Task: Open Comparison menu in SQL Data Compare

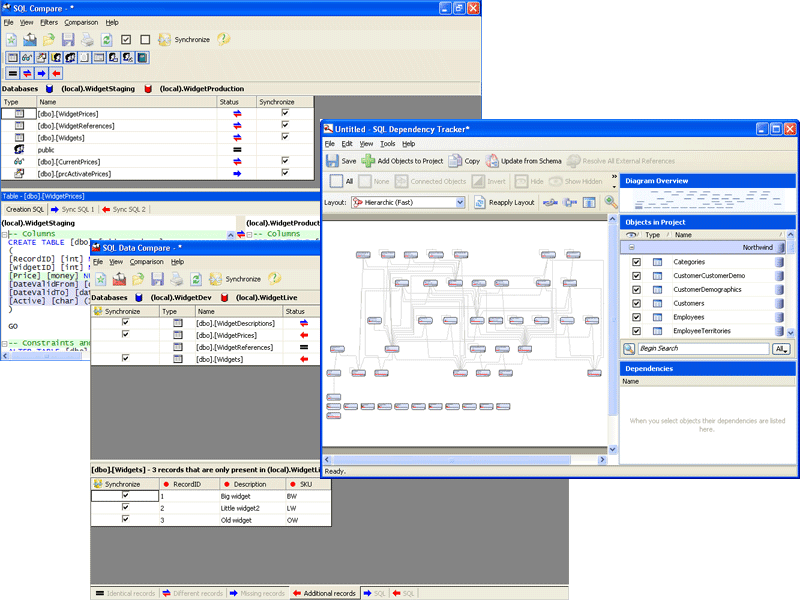Action: [146, 262]
